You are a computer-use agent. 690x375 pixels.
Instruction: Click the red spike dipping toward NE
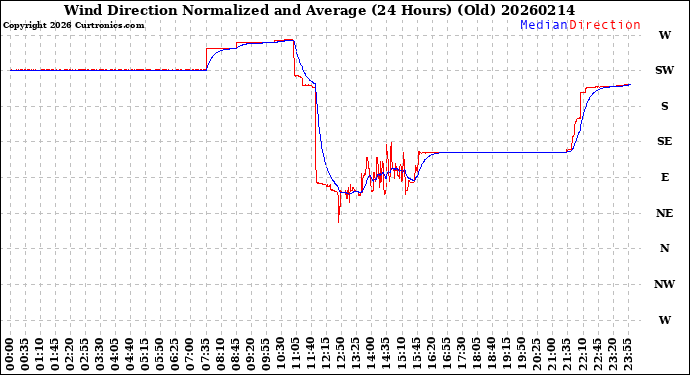pos(338,208)
